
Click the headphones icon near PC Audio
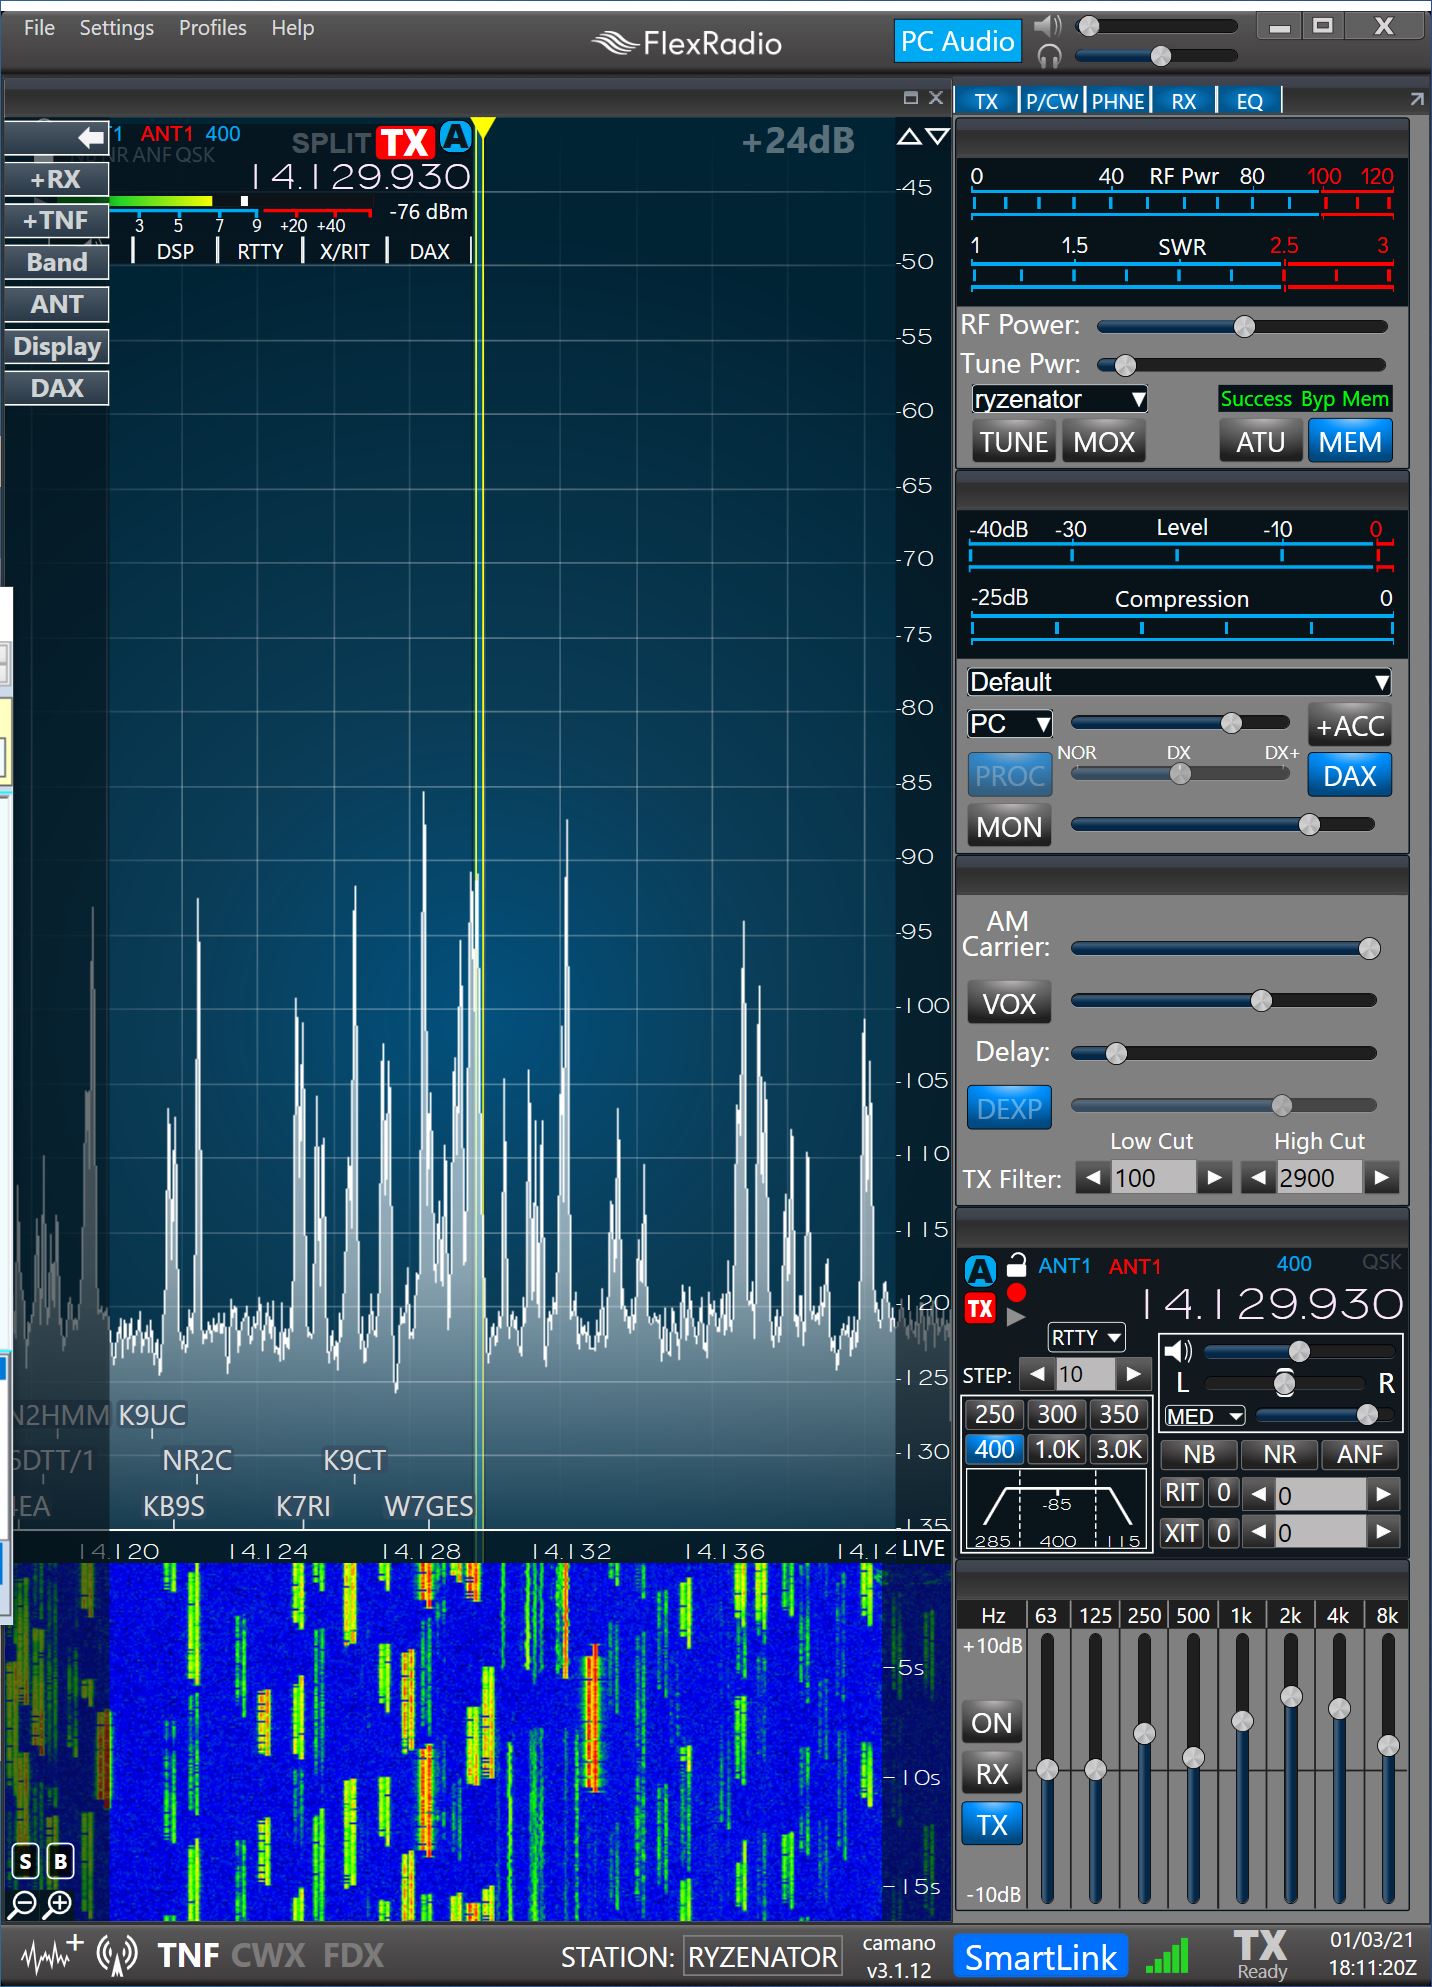click(1048, 56)
